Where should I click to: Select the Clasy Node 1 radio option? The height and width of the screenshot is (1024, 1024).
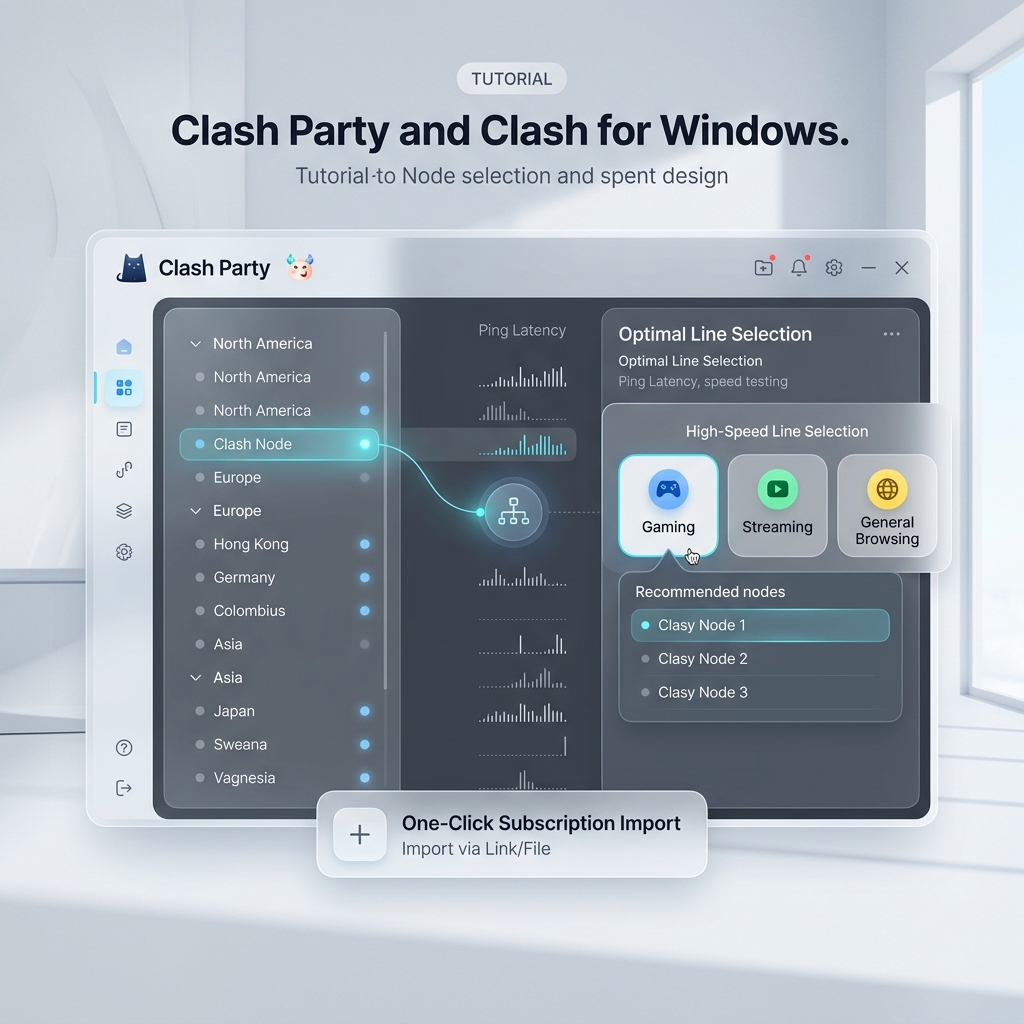(x=645, y=625)
